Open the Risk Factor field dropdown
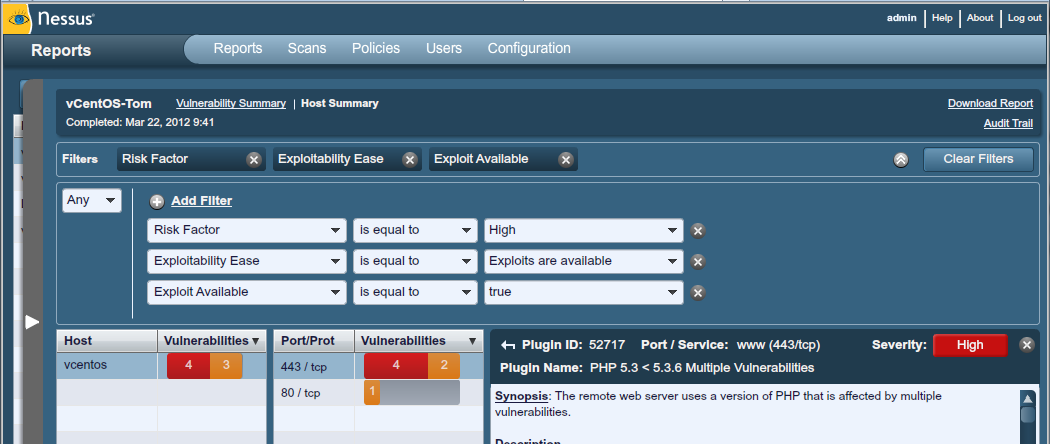 [246, 230]
